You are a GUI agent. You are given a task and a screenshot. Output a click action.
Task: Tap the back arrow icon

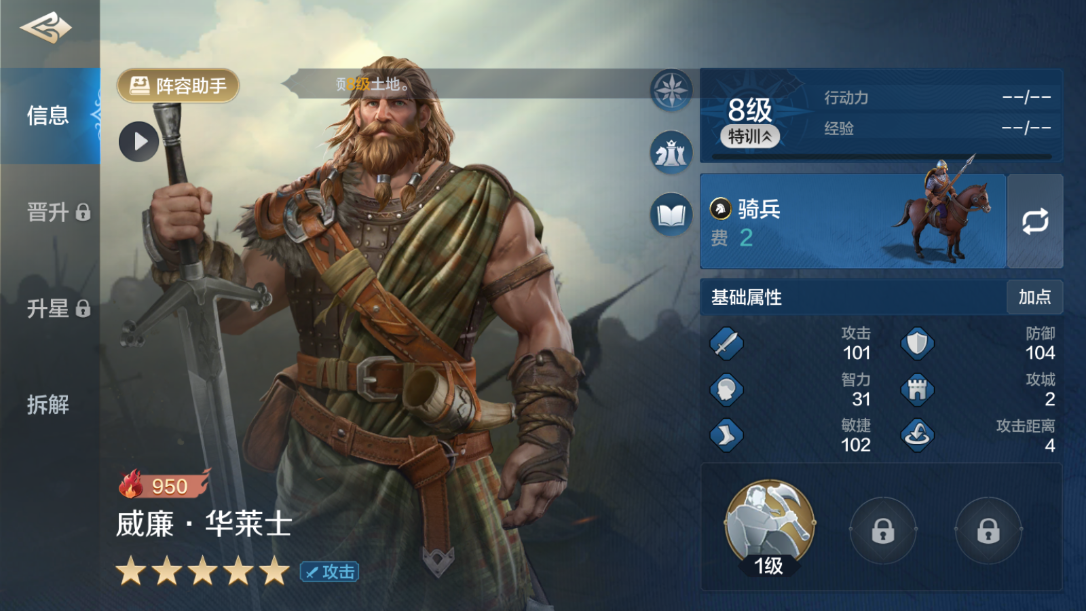pyautogui.click(x=46, y=28)
